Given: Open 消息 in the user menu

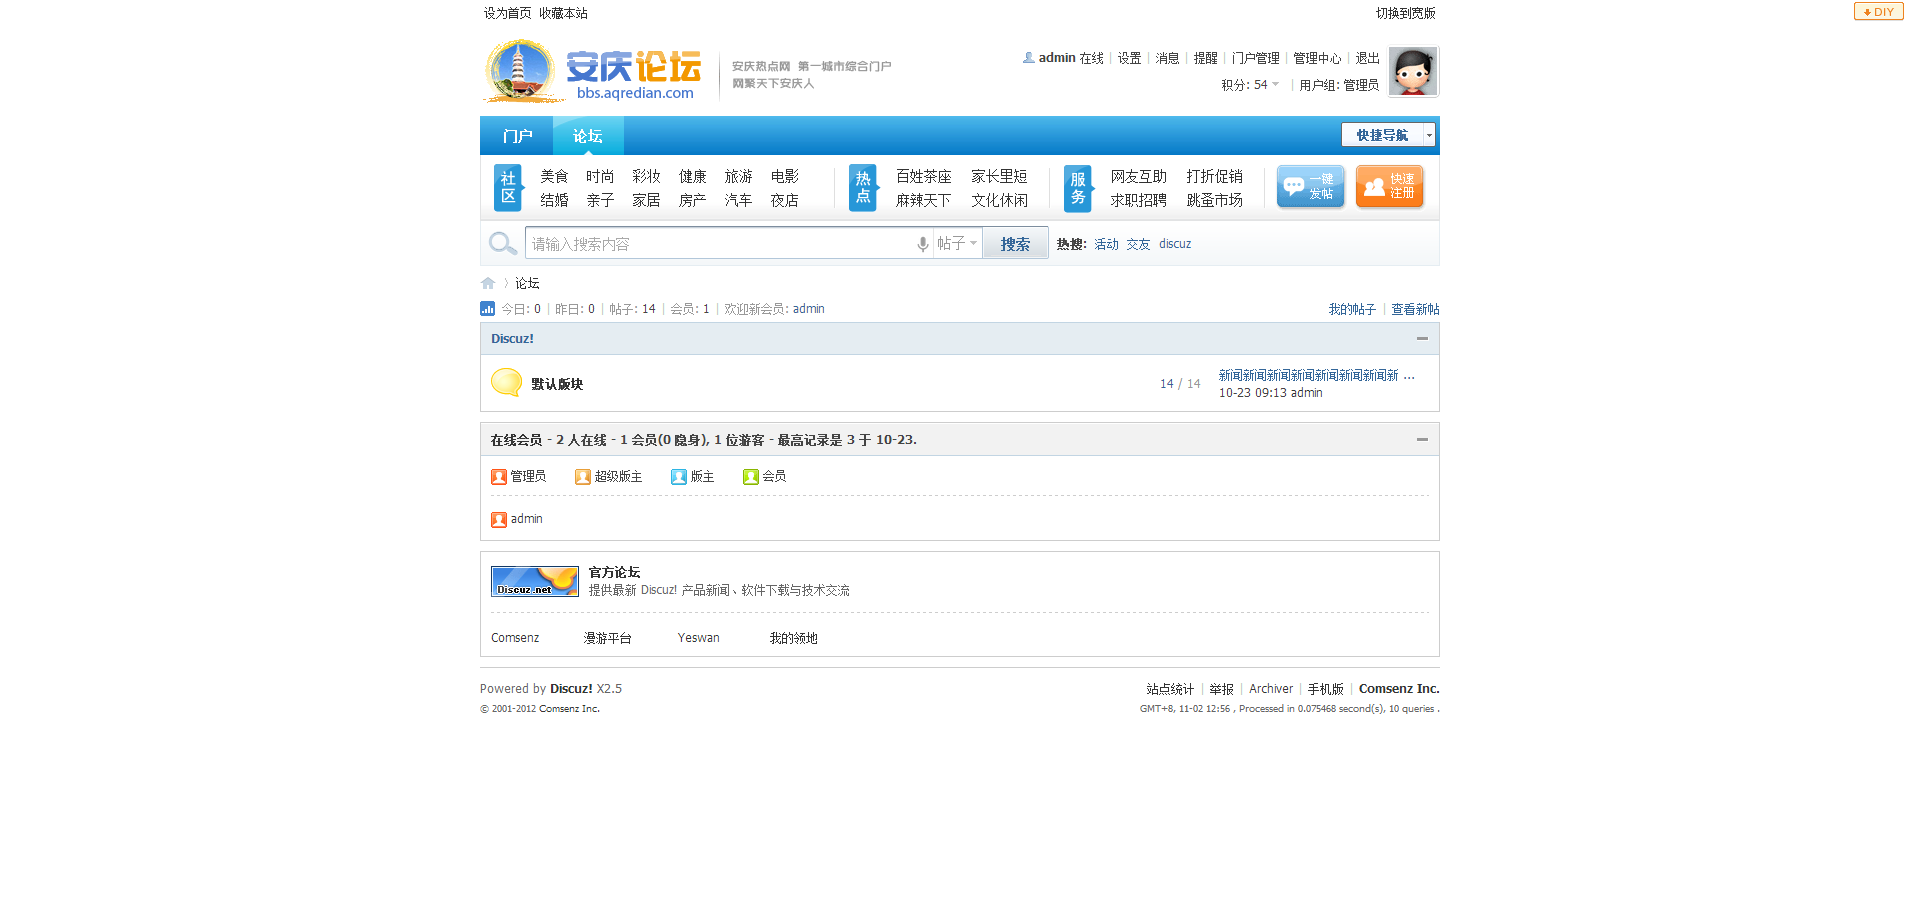Looking at the screenshot, I should pyautogui.click(x=1167, y=58).
